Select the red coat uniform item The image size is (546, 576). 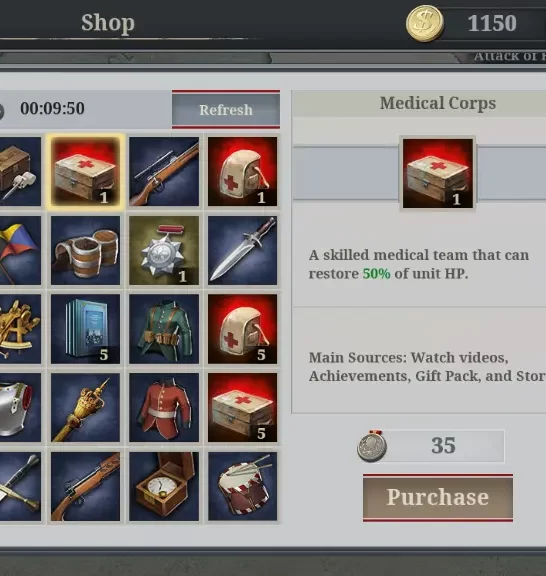pos(164,407)
